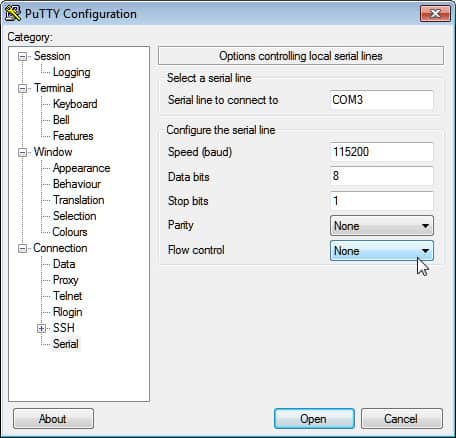Click the Stop bits input field
Viewport: 456px width, 438px height.
click(x=382, y=201)
